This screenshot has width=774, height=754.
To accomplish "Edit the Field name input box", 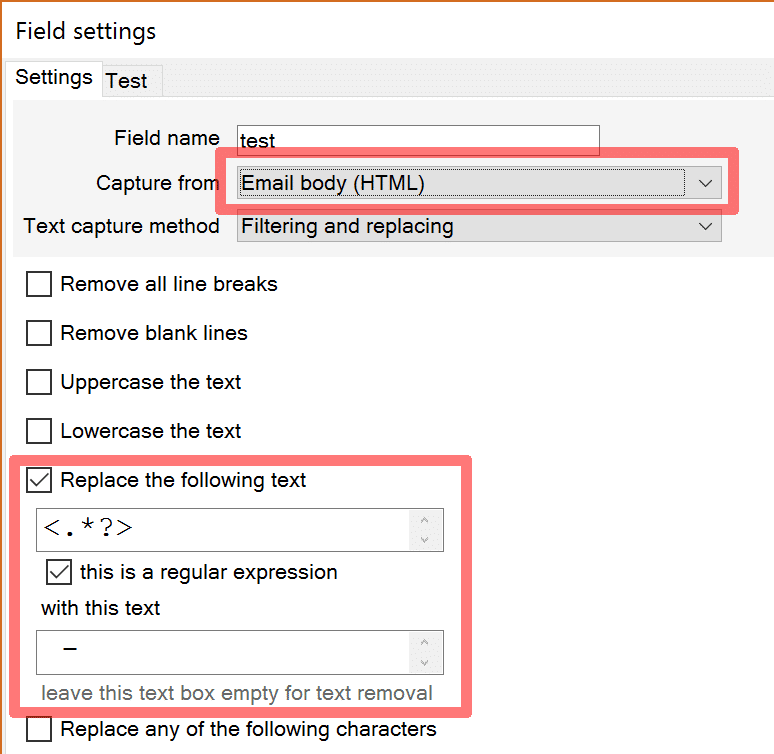I will (418, 140).
